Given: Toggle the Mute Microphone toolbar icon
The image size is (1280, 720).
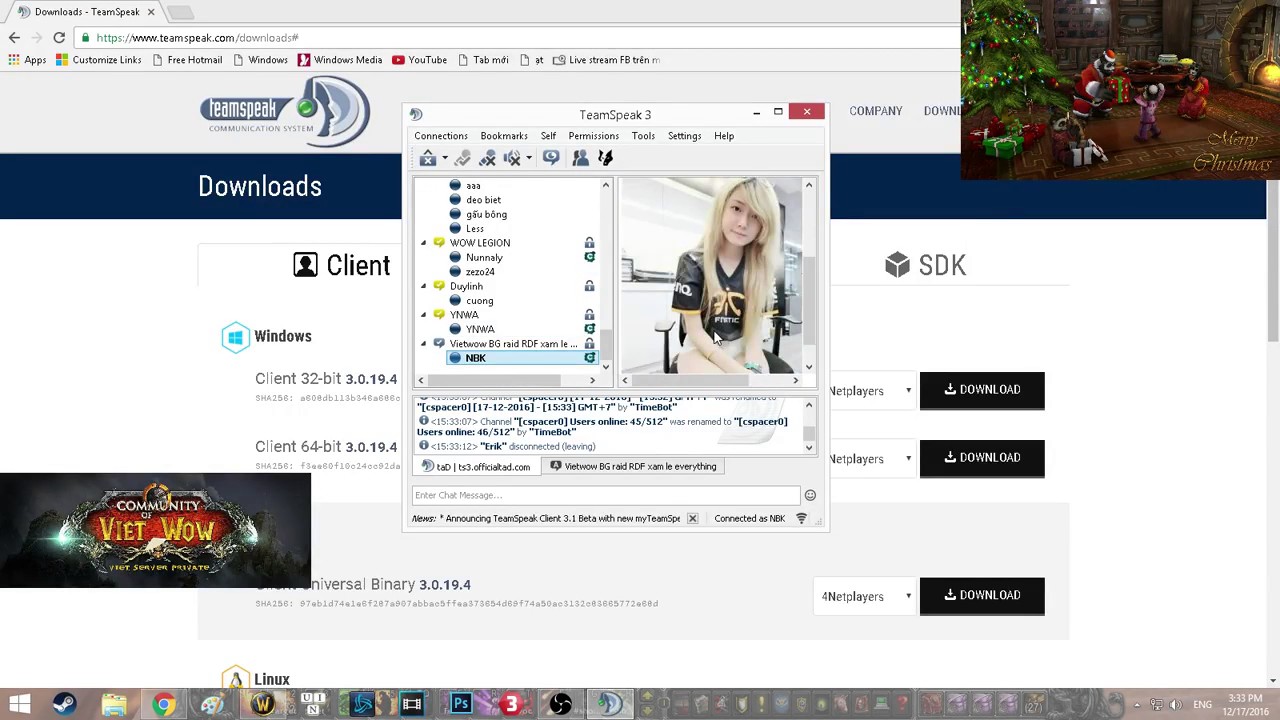Looking at the screenshot, I should pos(487,158).
